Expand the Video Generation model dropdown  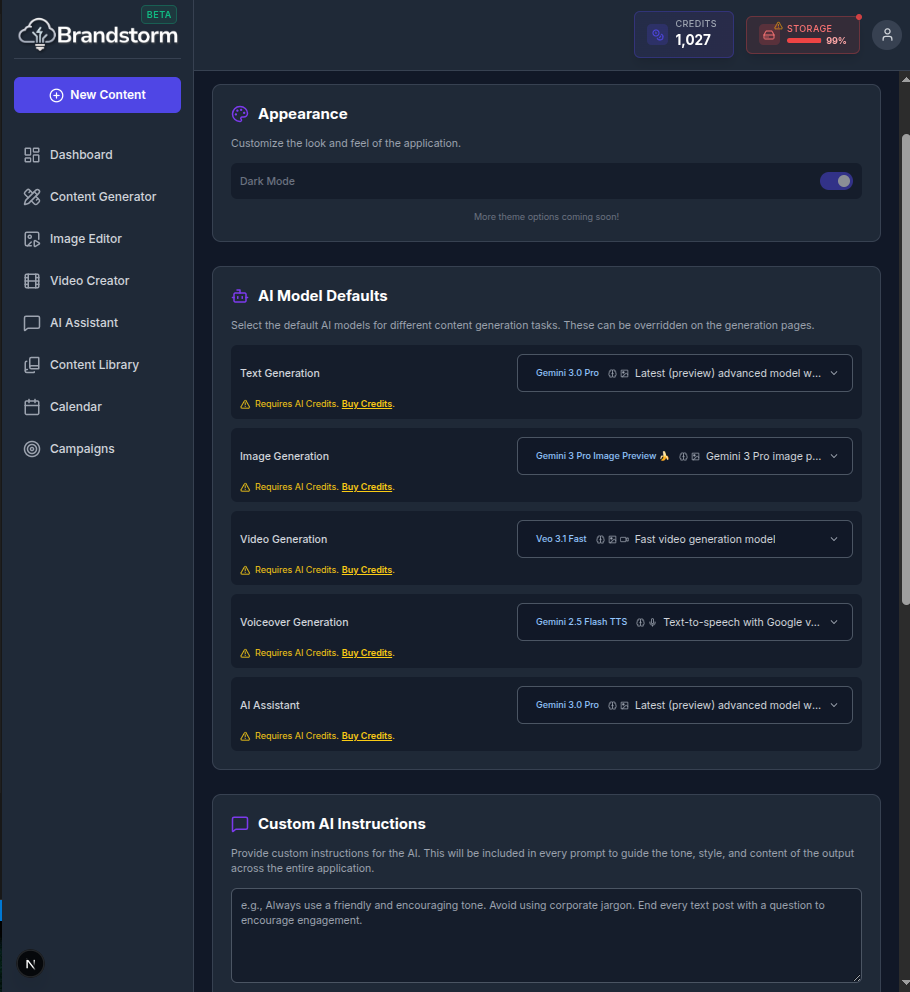(684, 539)
